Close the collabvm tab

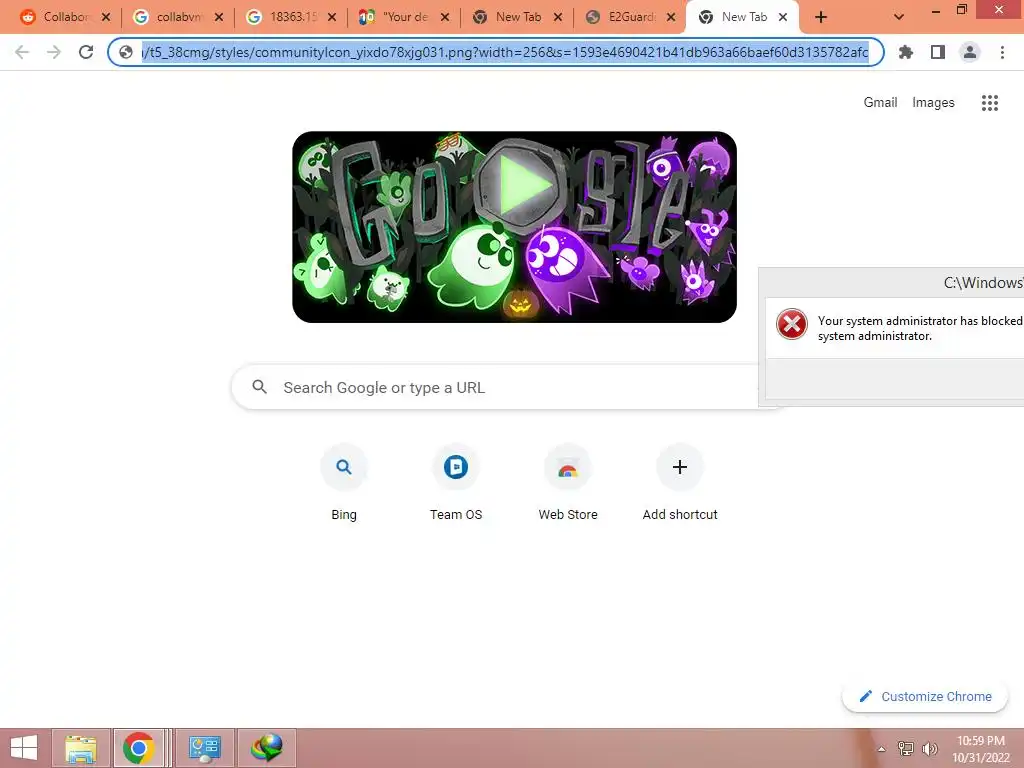pyautogui.click(x=219, y=17)
